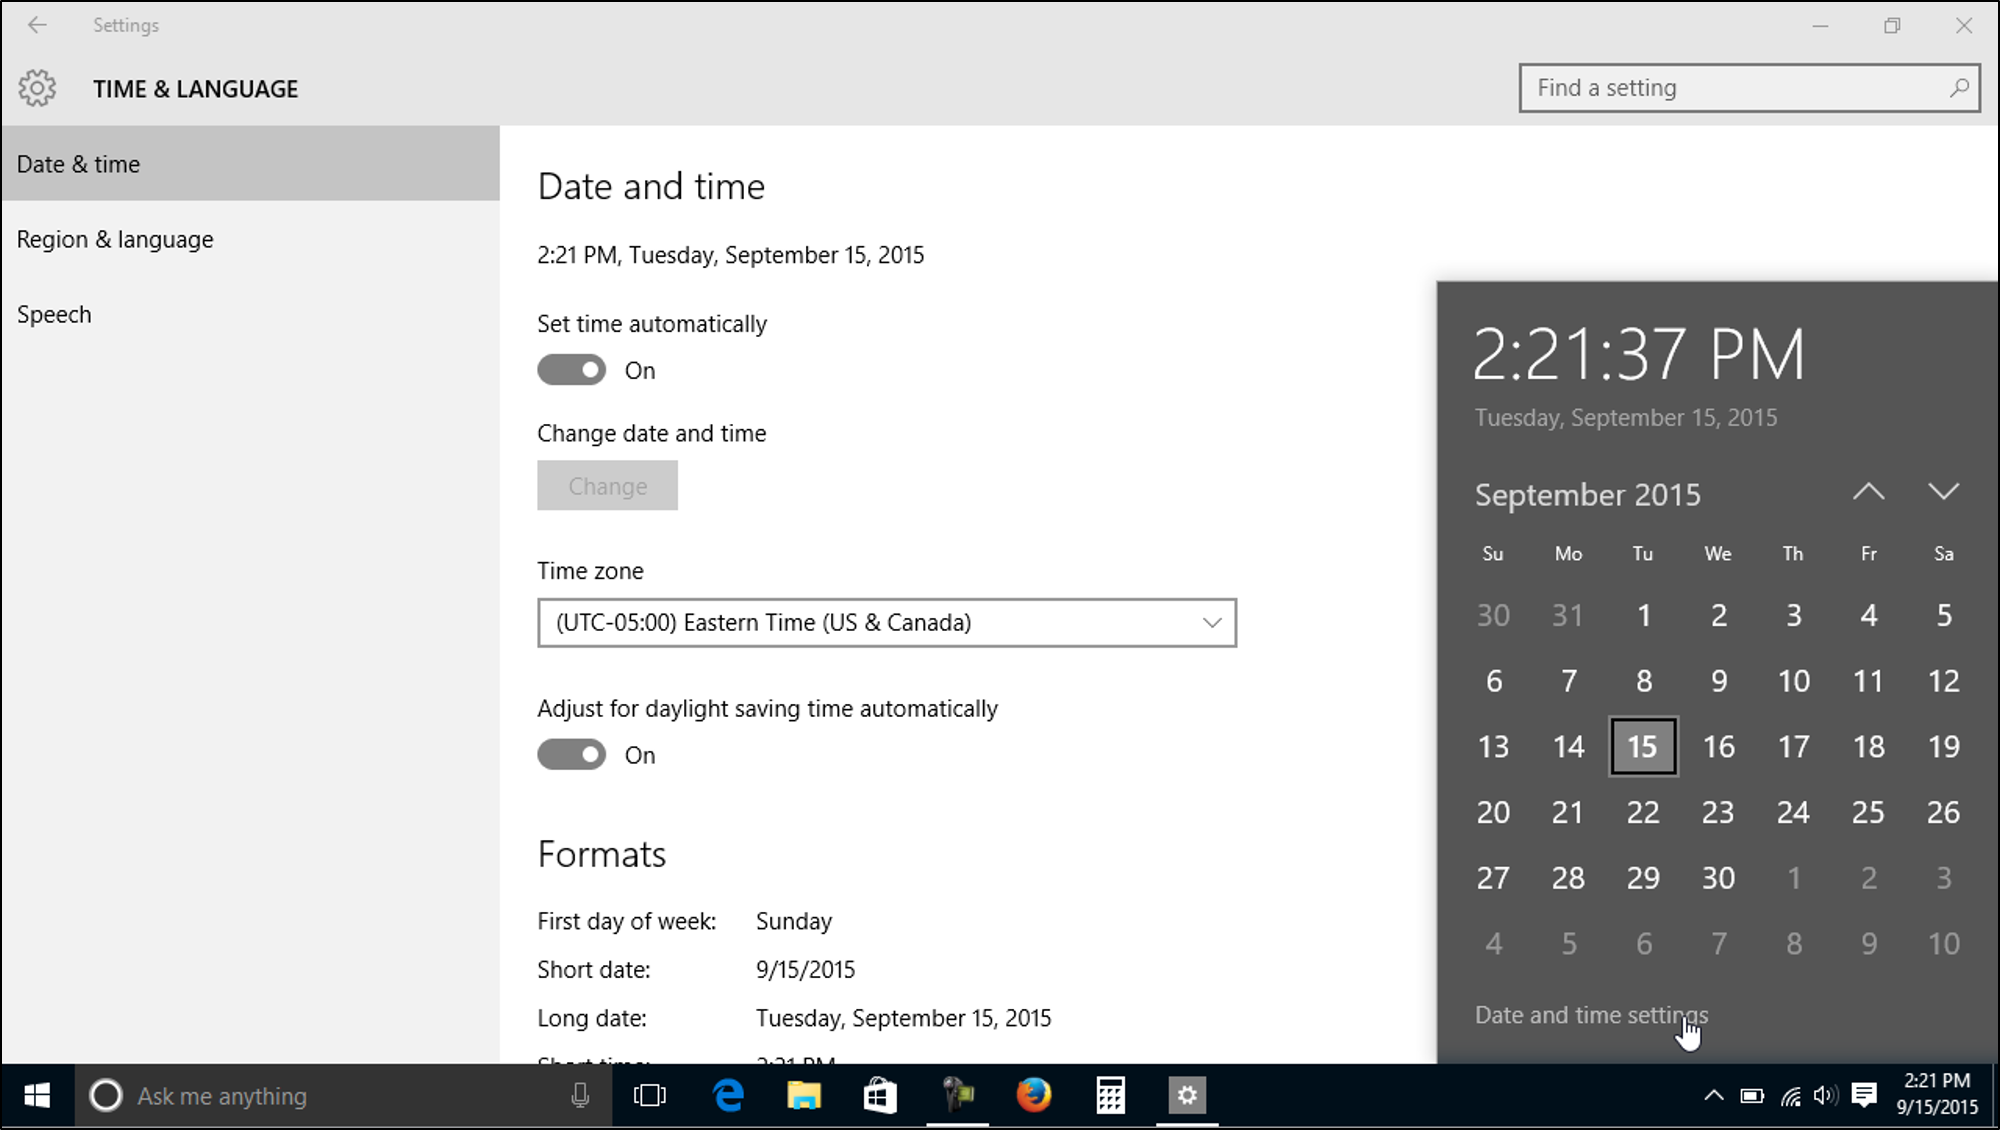2000x1130 pixels.
Task: Click the Search bar in taskbar
Action: (x=337, y=1096)
